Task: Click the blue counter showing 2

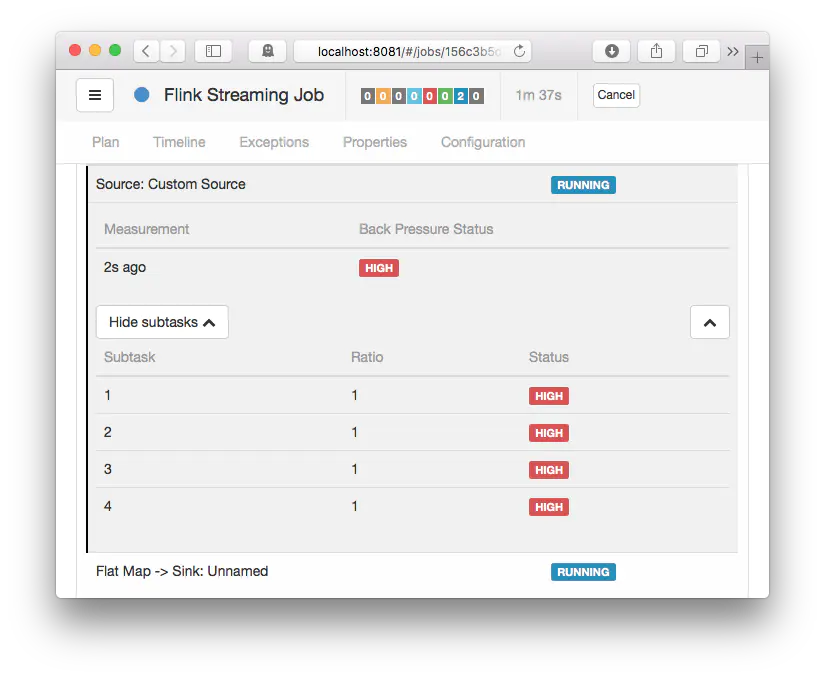Action: click(460, 96)
